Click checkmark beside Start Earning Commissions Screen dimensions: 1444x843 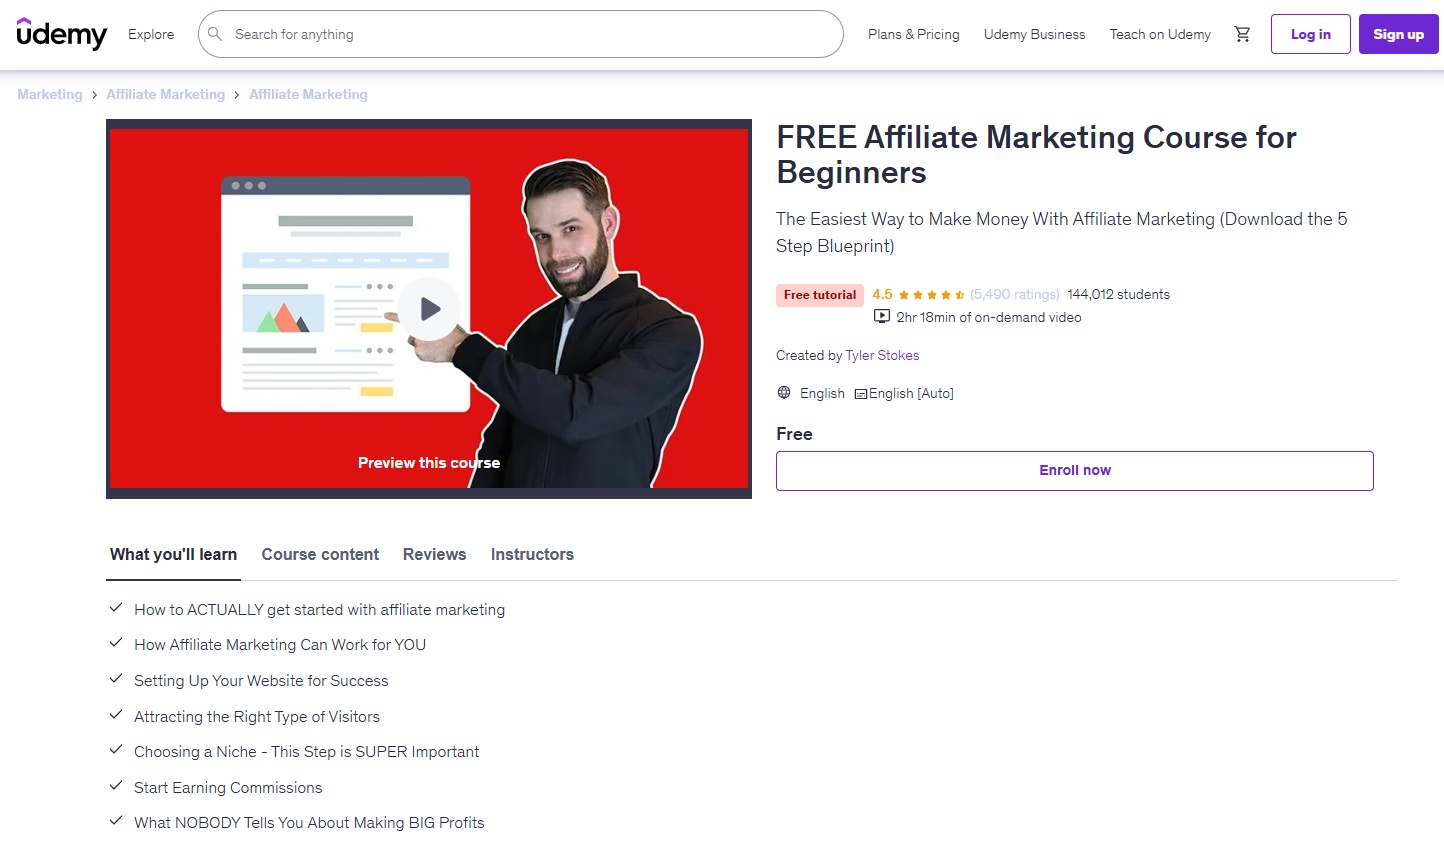(116, 786)
